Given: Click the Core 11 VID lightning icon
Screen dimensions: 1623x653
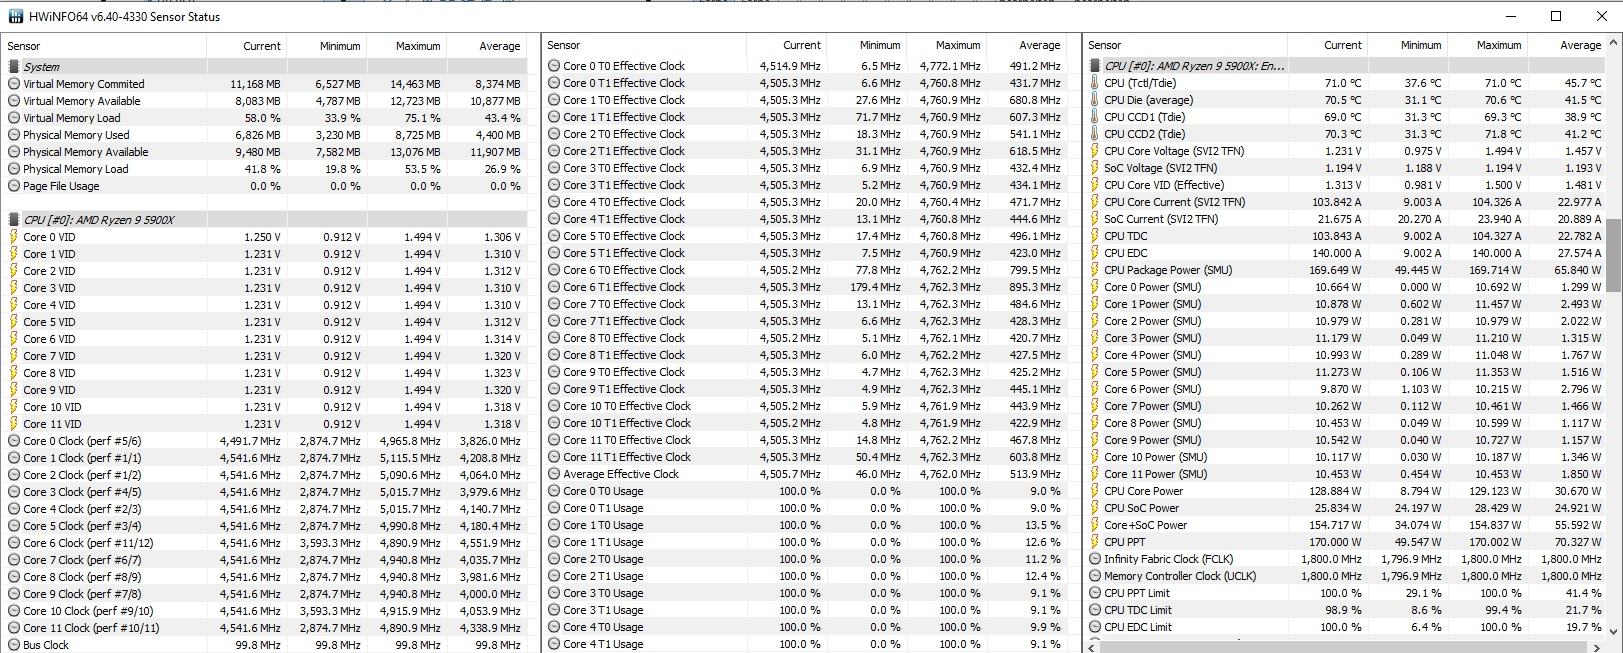Looking at the screenshot, I should pyautogui.click(x=14, y=424).
